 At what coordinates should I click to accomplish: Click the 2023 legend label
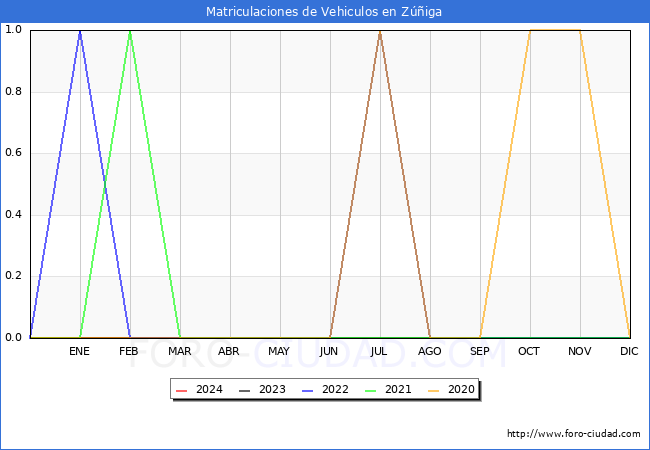point(272,390)
